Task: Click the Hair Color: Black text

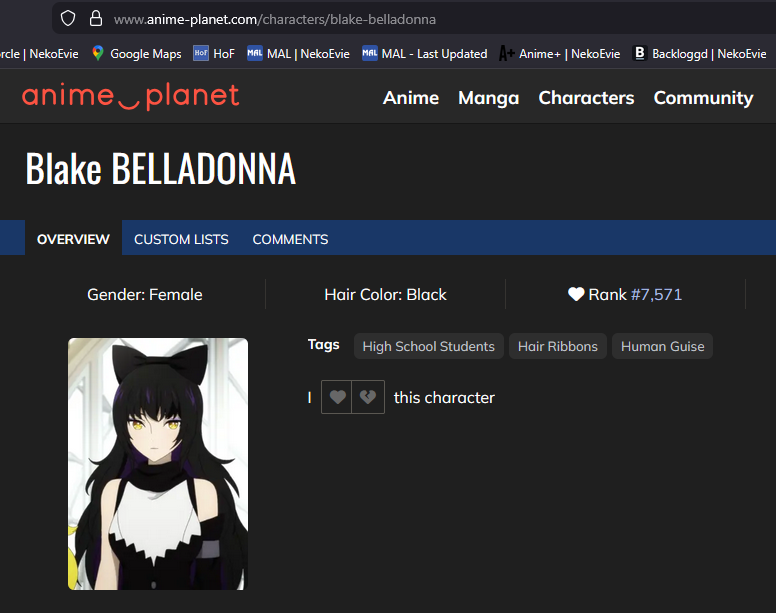Action: click(x=385, y=295)
